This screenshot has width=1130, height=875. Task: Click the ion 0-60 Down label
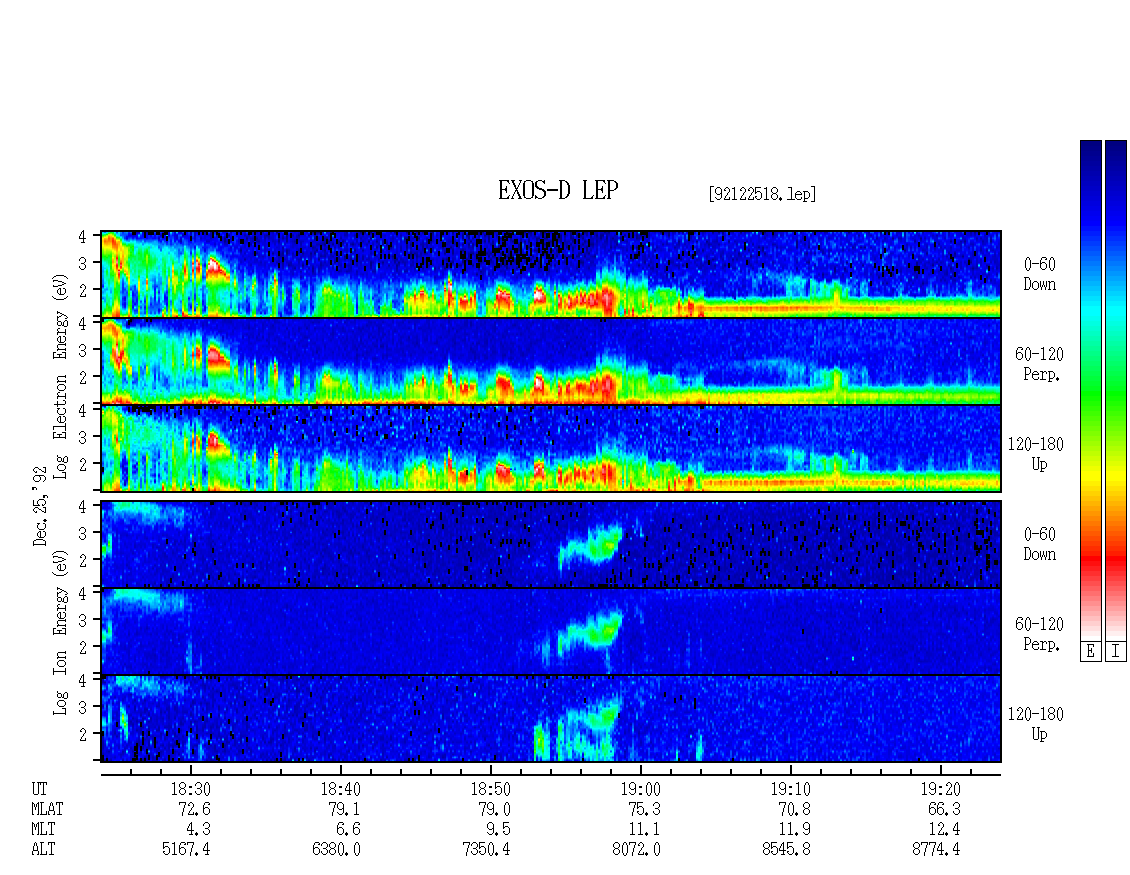coord(1040,544)
